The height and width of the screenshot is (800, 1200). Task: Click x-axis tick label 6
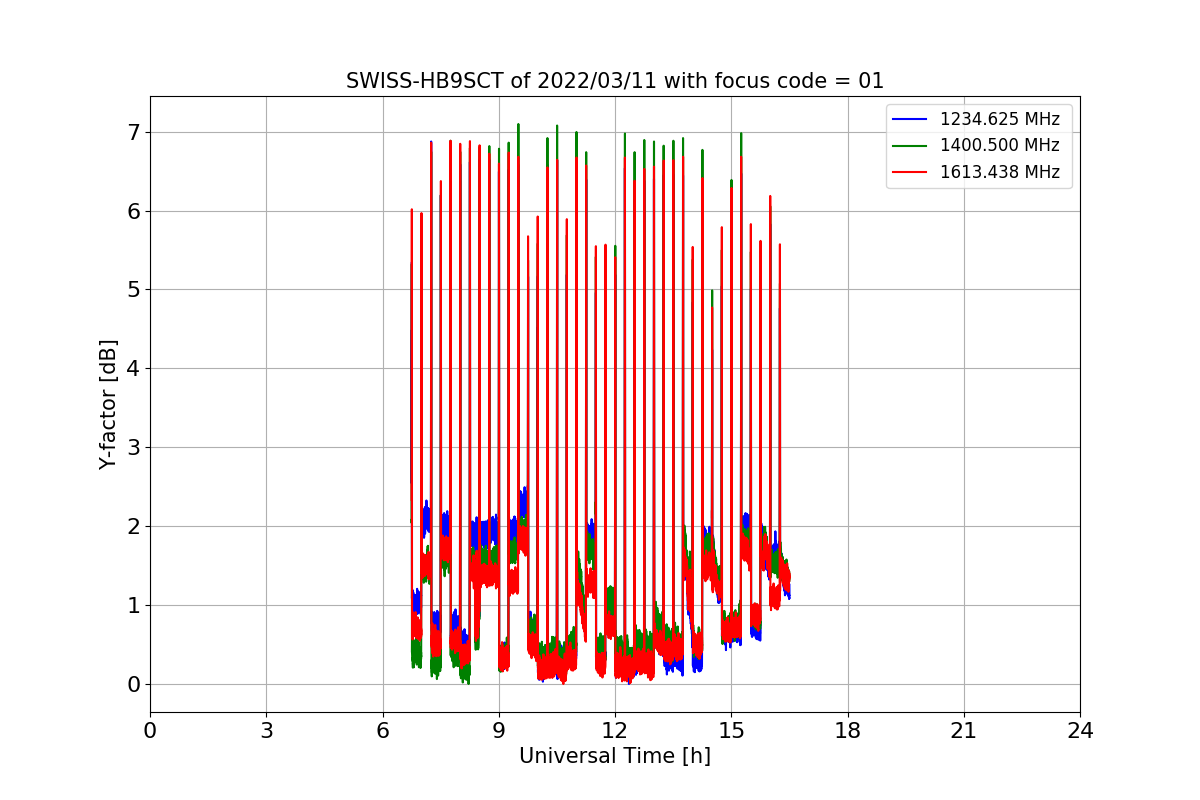point(382,731)
